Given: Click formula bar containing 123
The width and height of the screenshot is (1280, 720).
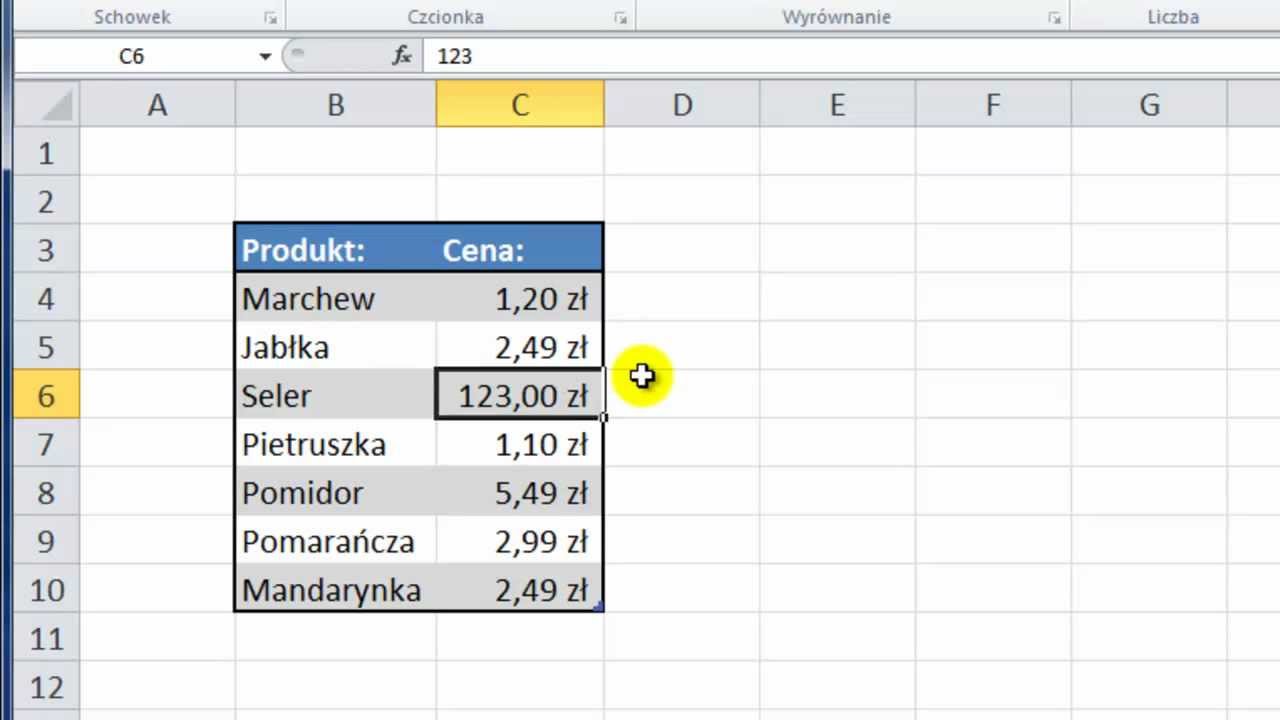Looking at the screenshot, I should click(850, 56).
